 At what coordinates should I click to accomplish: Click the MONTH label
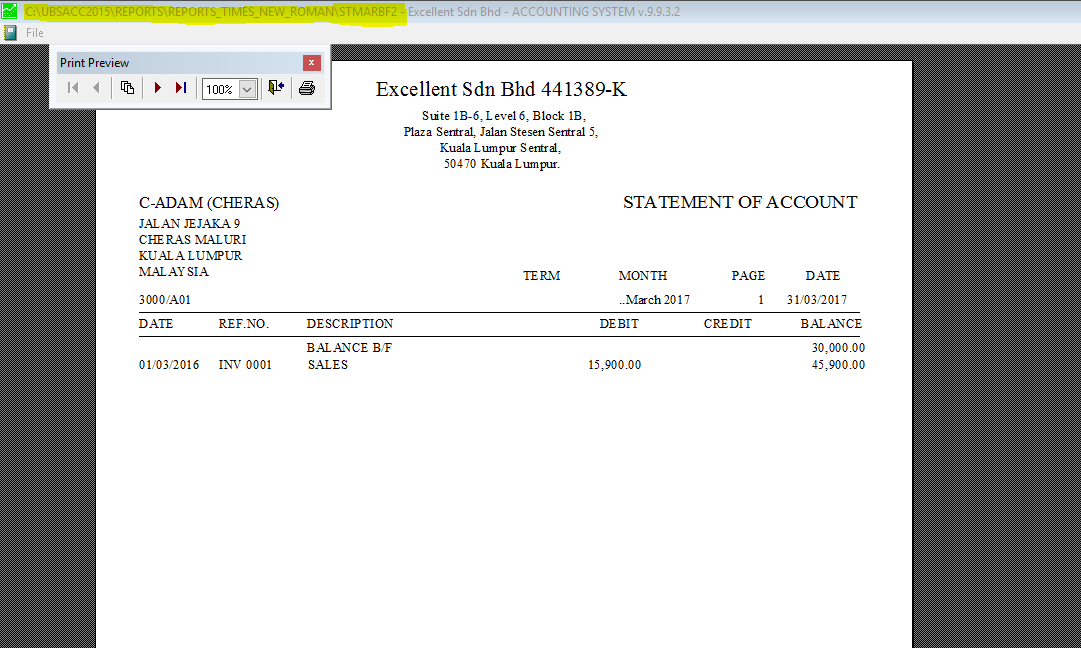(x=643, y=276)
